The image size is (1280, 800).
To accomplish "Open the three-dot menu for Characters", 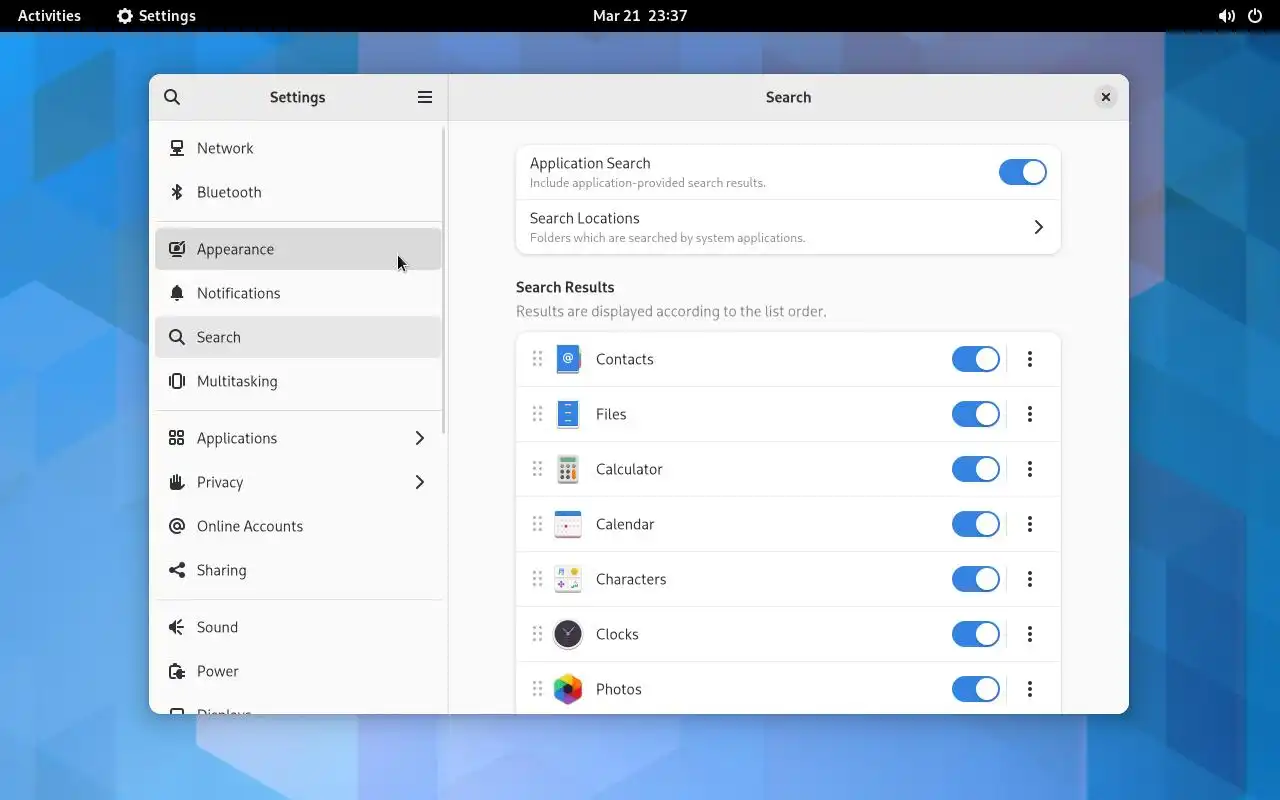I will 1030,579.
